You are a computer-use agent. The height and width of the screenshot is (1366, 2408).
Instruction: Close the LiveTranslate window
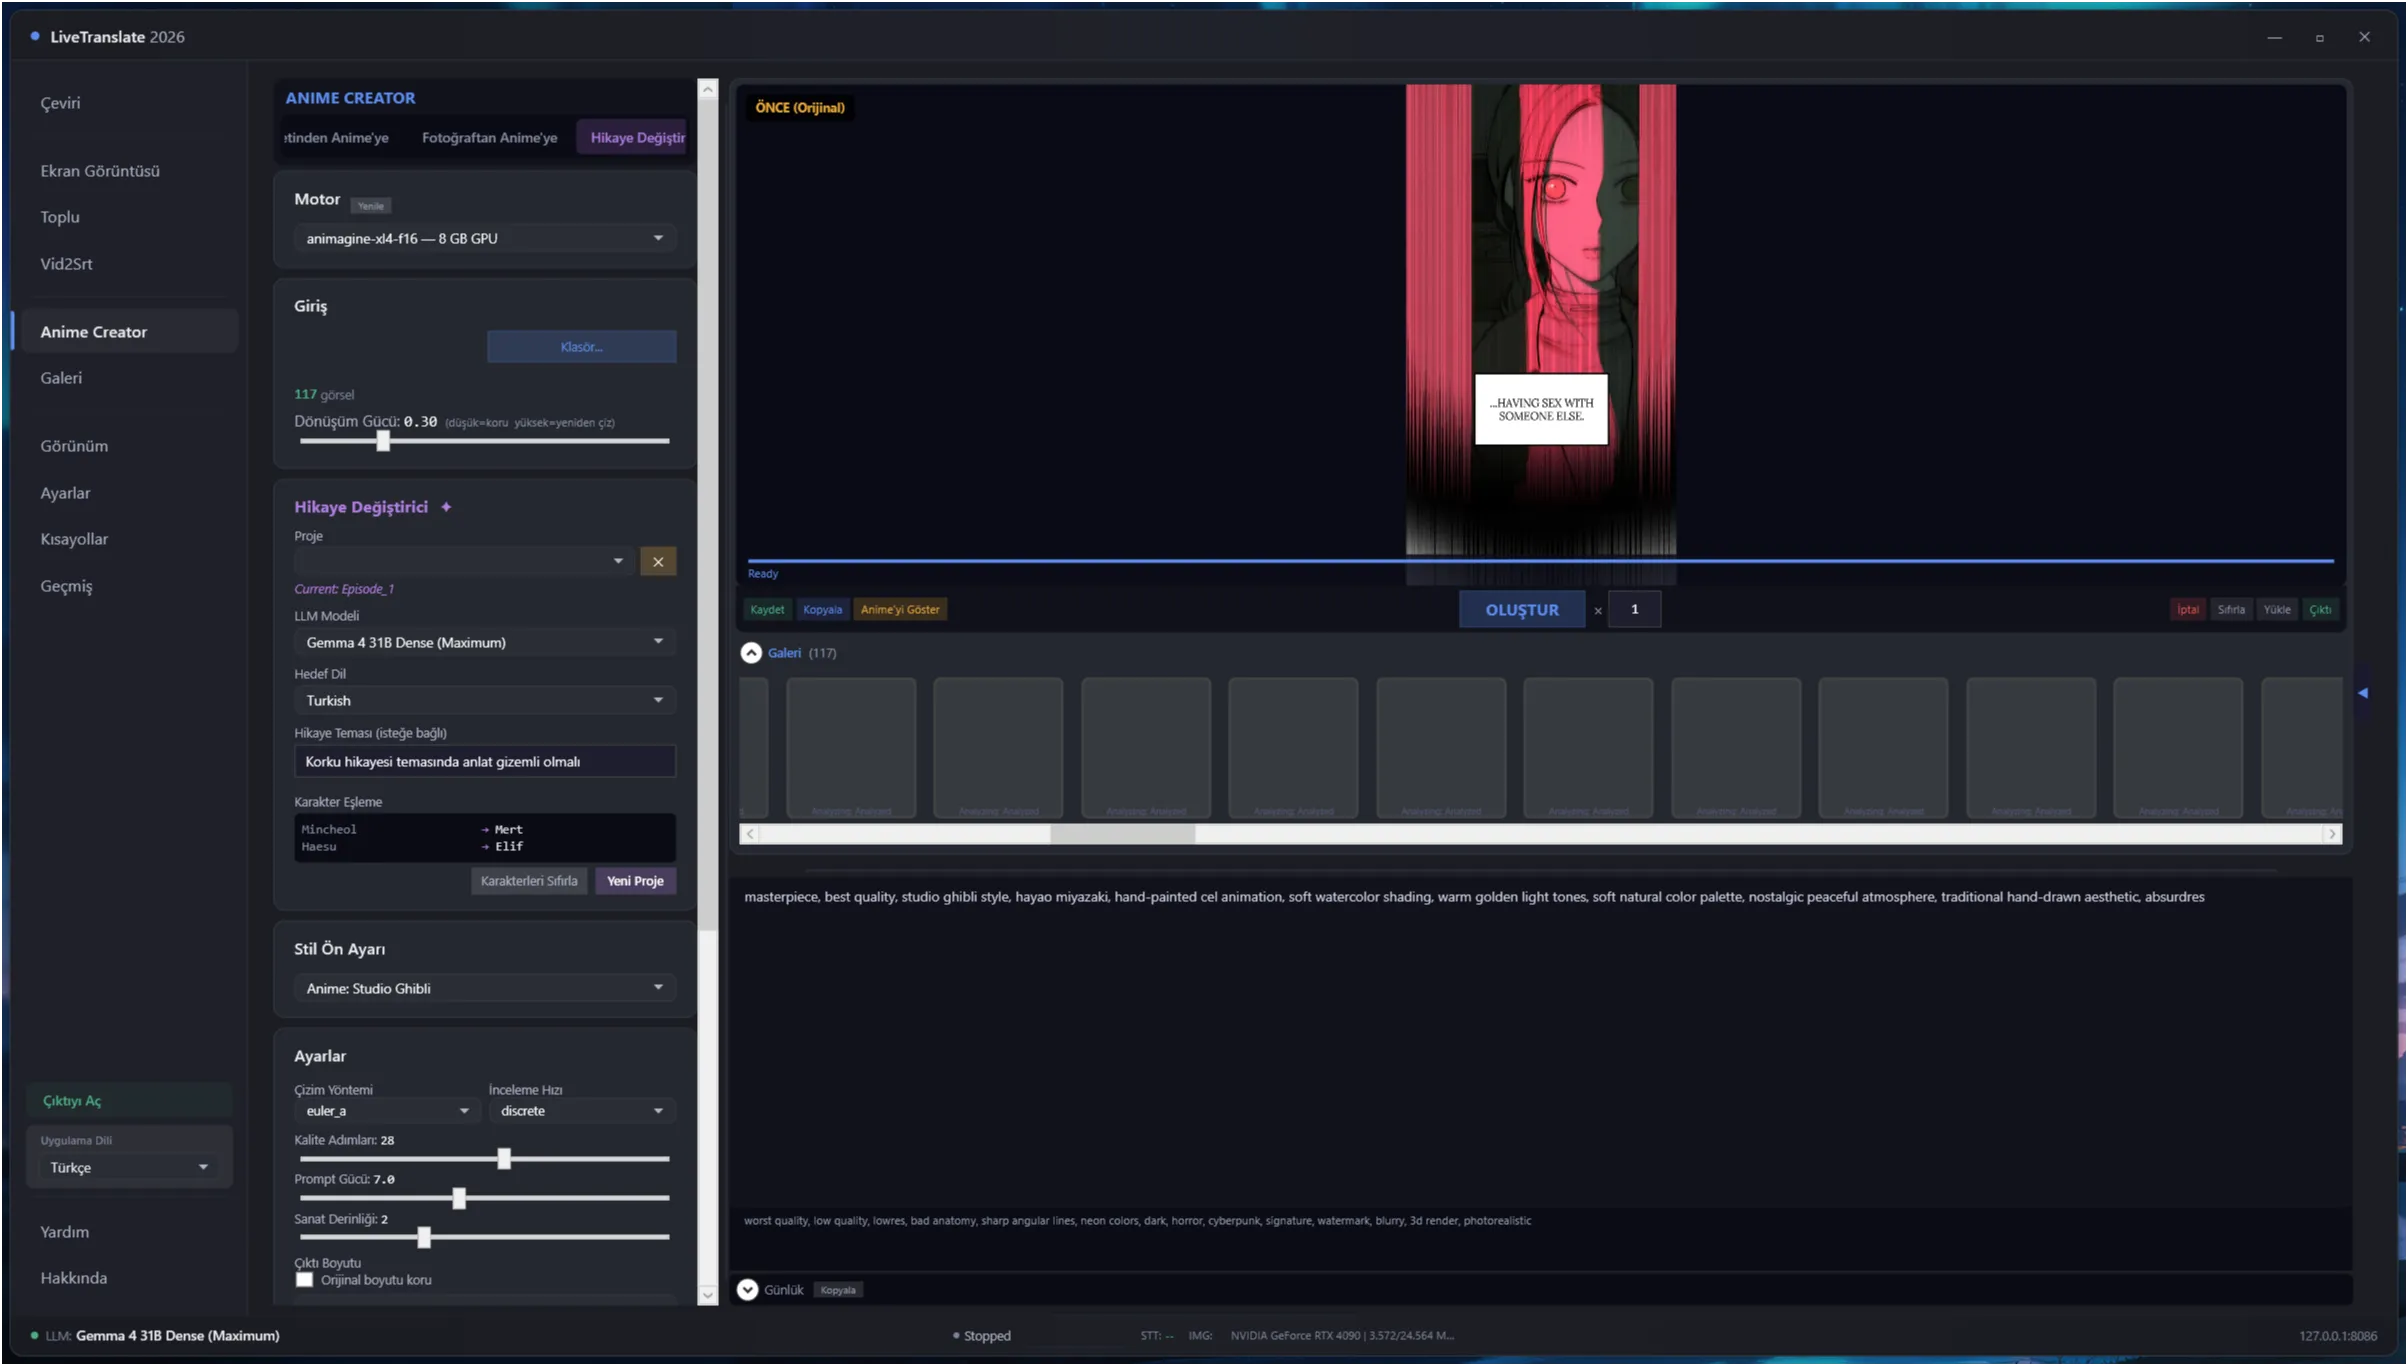[2364, 37]
